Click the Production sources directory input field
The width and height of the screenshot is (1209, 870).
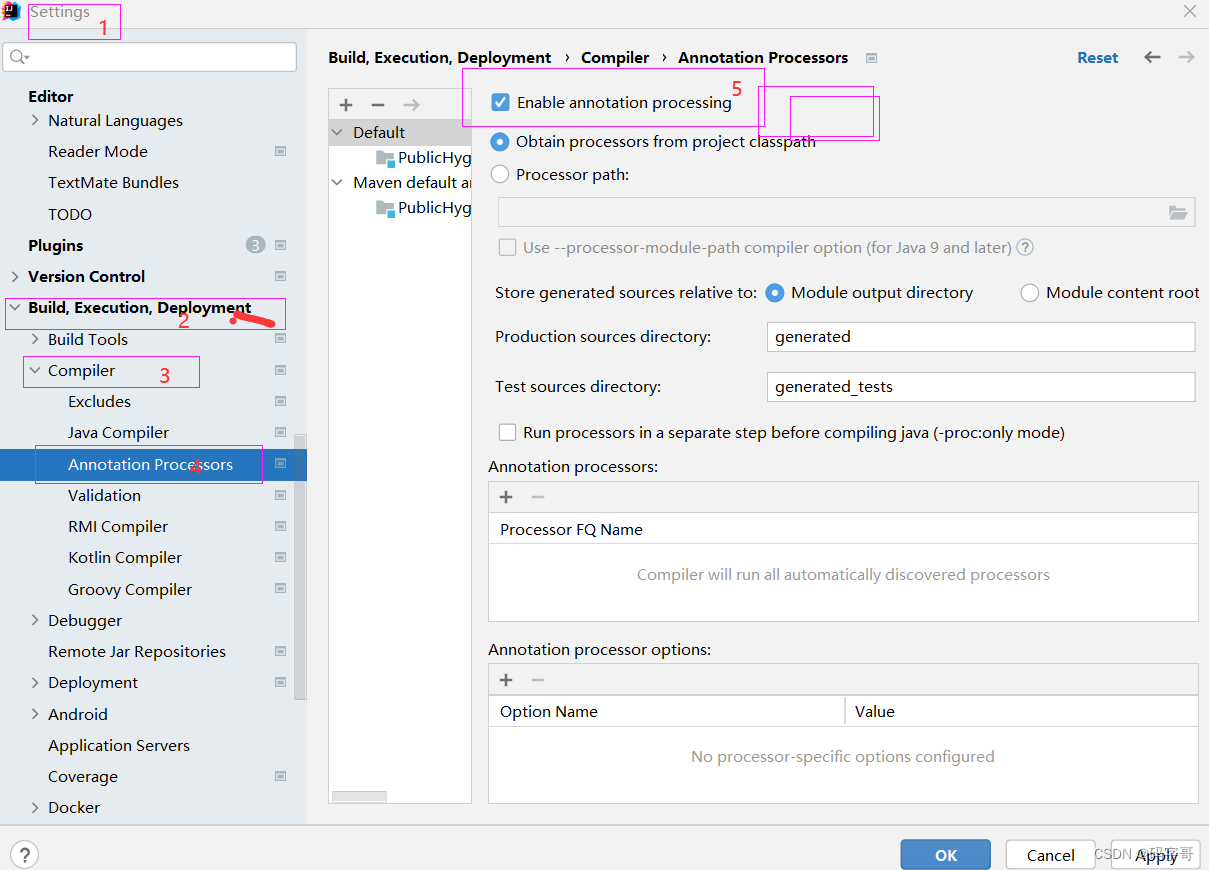point(980,337)
